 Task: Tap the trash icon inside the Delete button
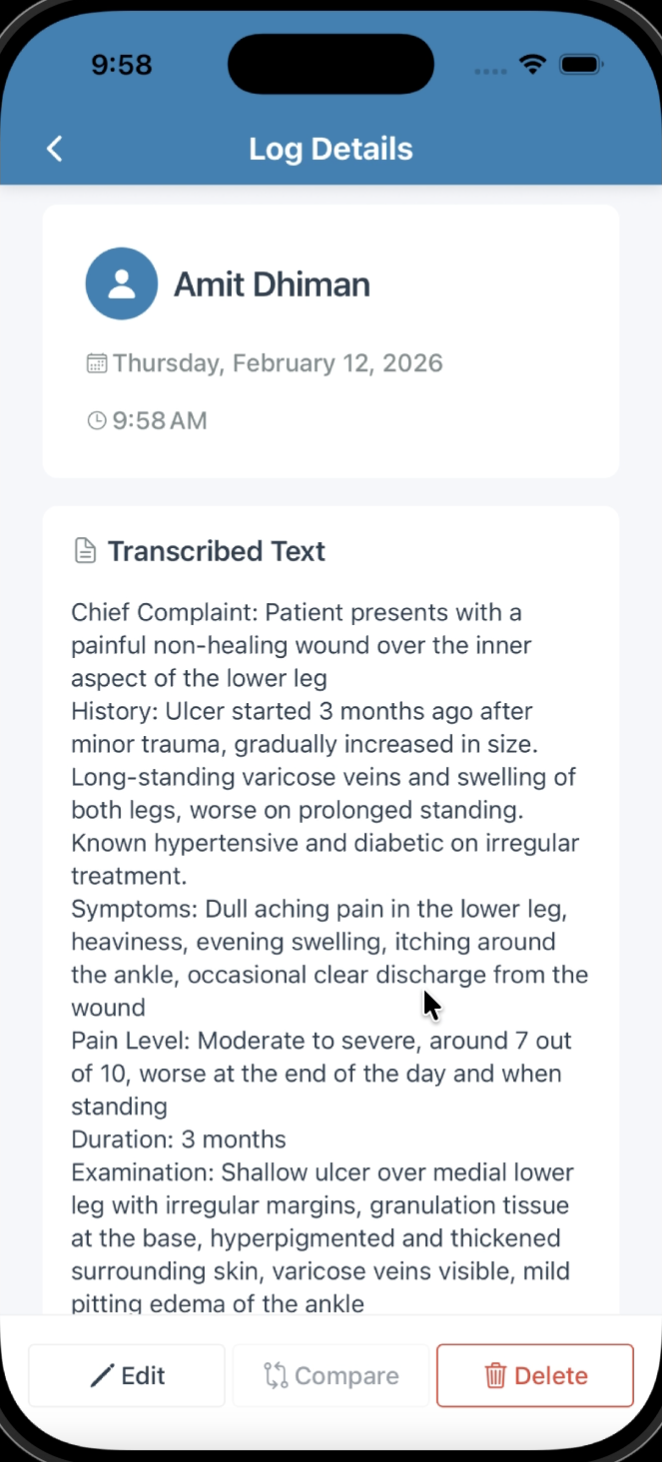496,1375
